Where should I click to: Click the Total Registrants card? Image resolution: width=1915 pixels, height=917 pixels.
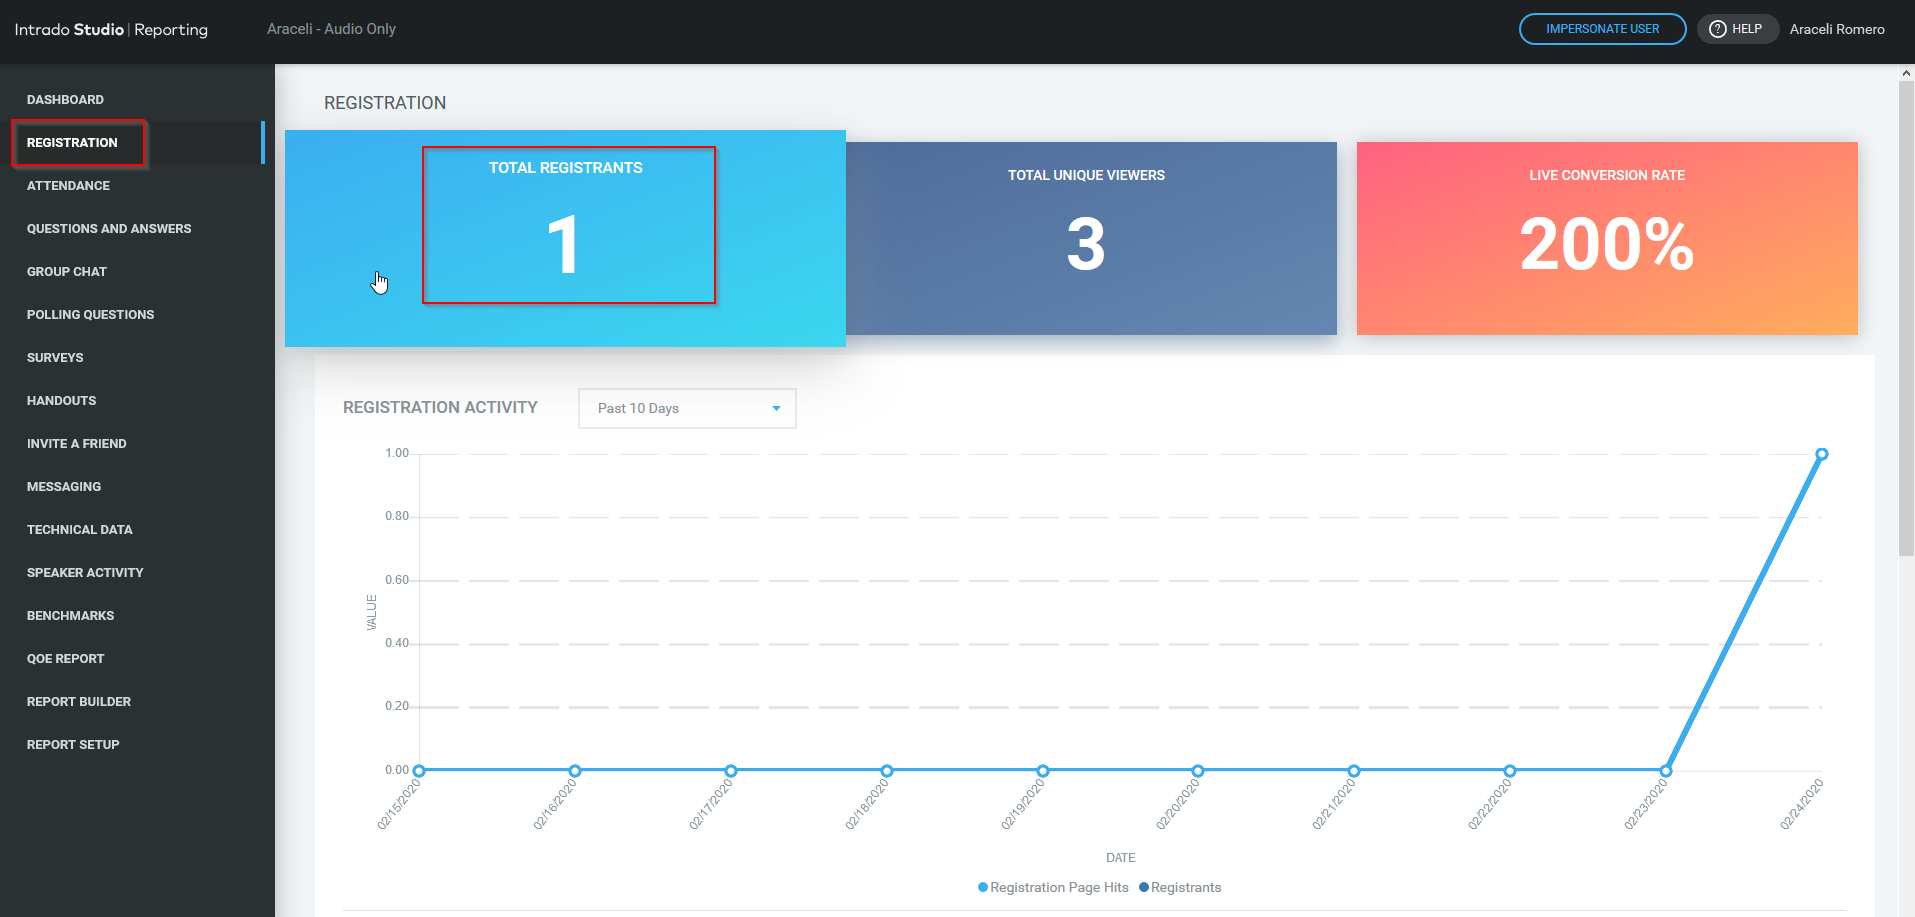tap(565, 238)
